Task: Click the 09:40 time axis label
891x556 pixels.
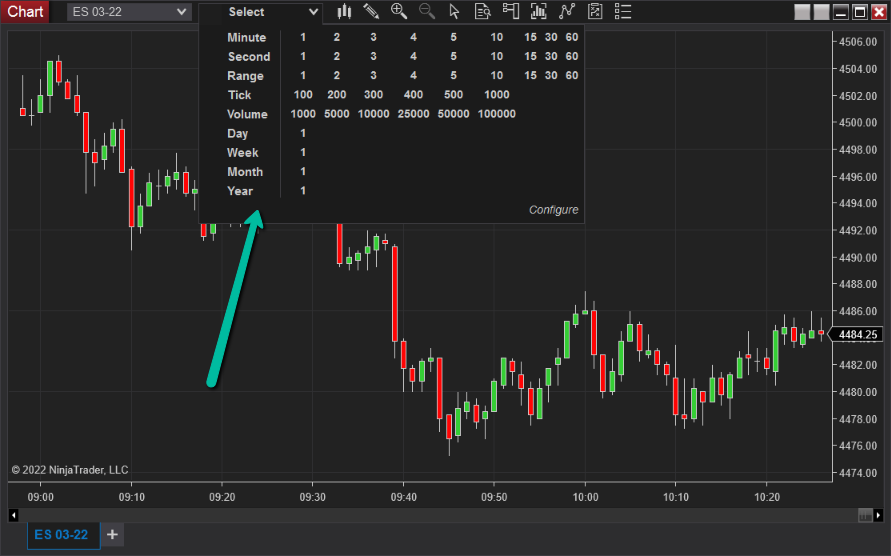Action: pos(403,497)
